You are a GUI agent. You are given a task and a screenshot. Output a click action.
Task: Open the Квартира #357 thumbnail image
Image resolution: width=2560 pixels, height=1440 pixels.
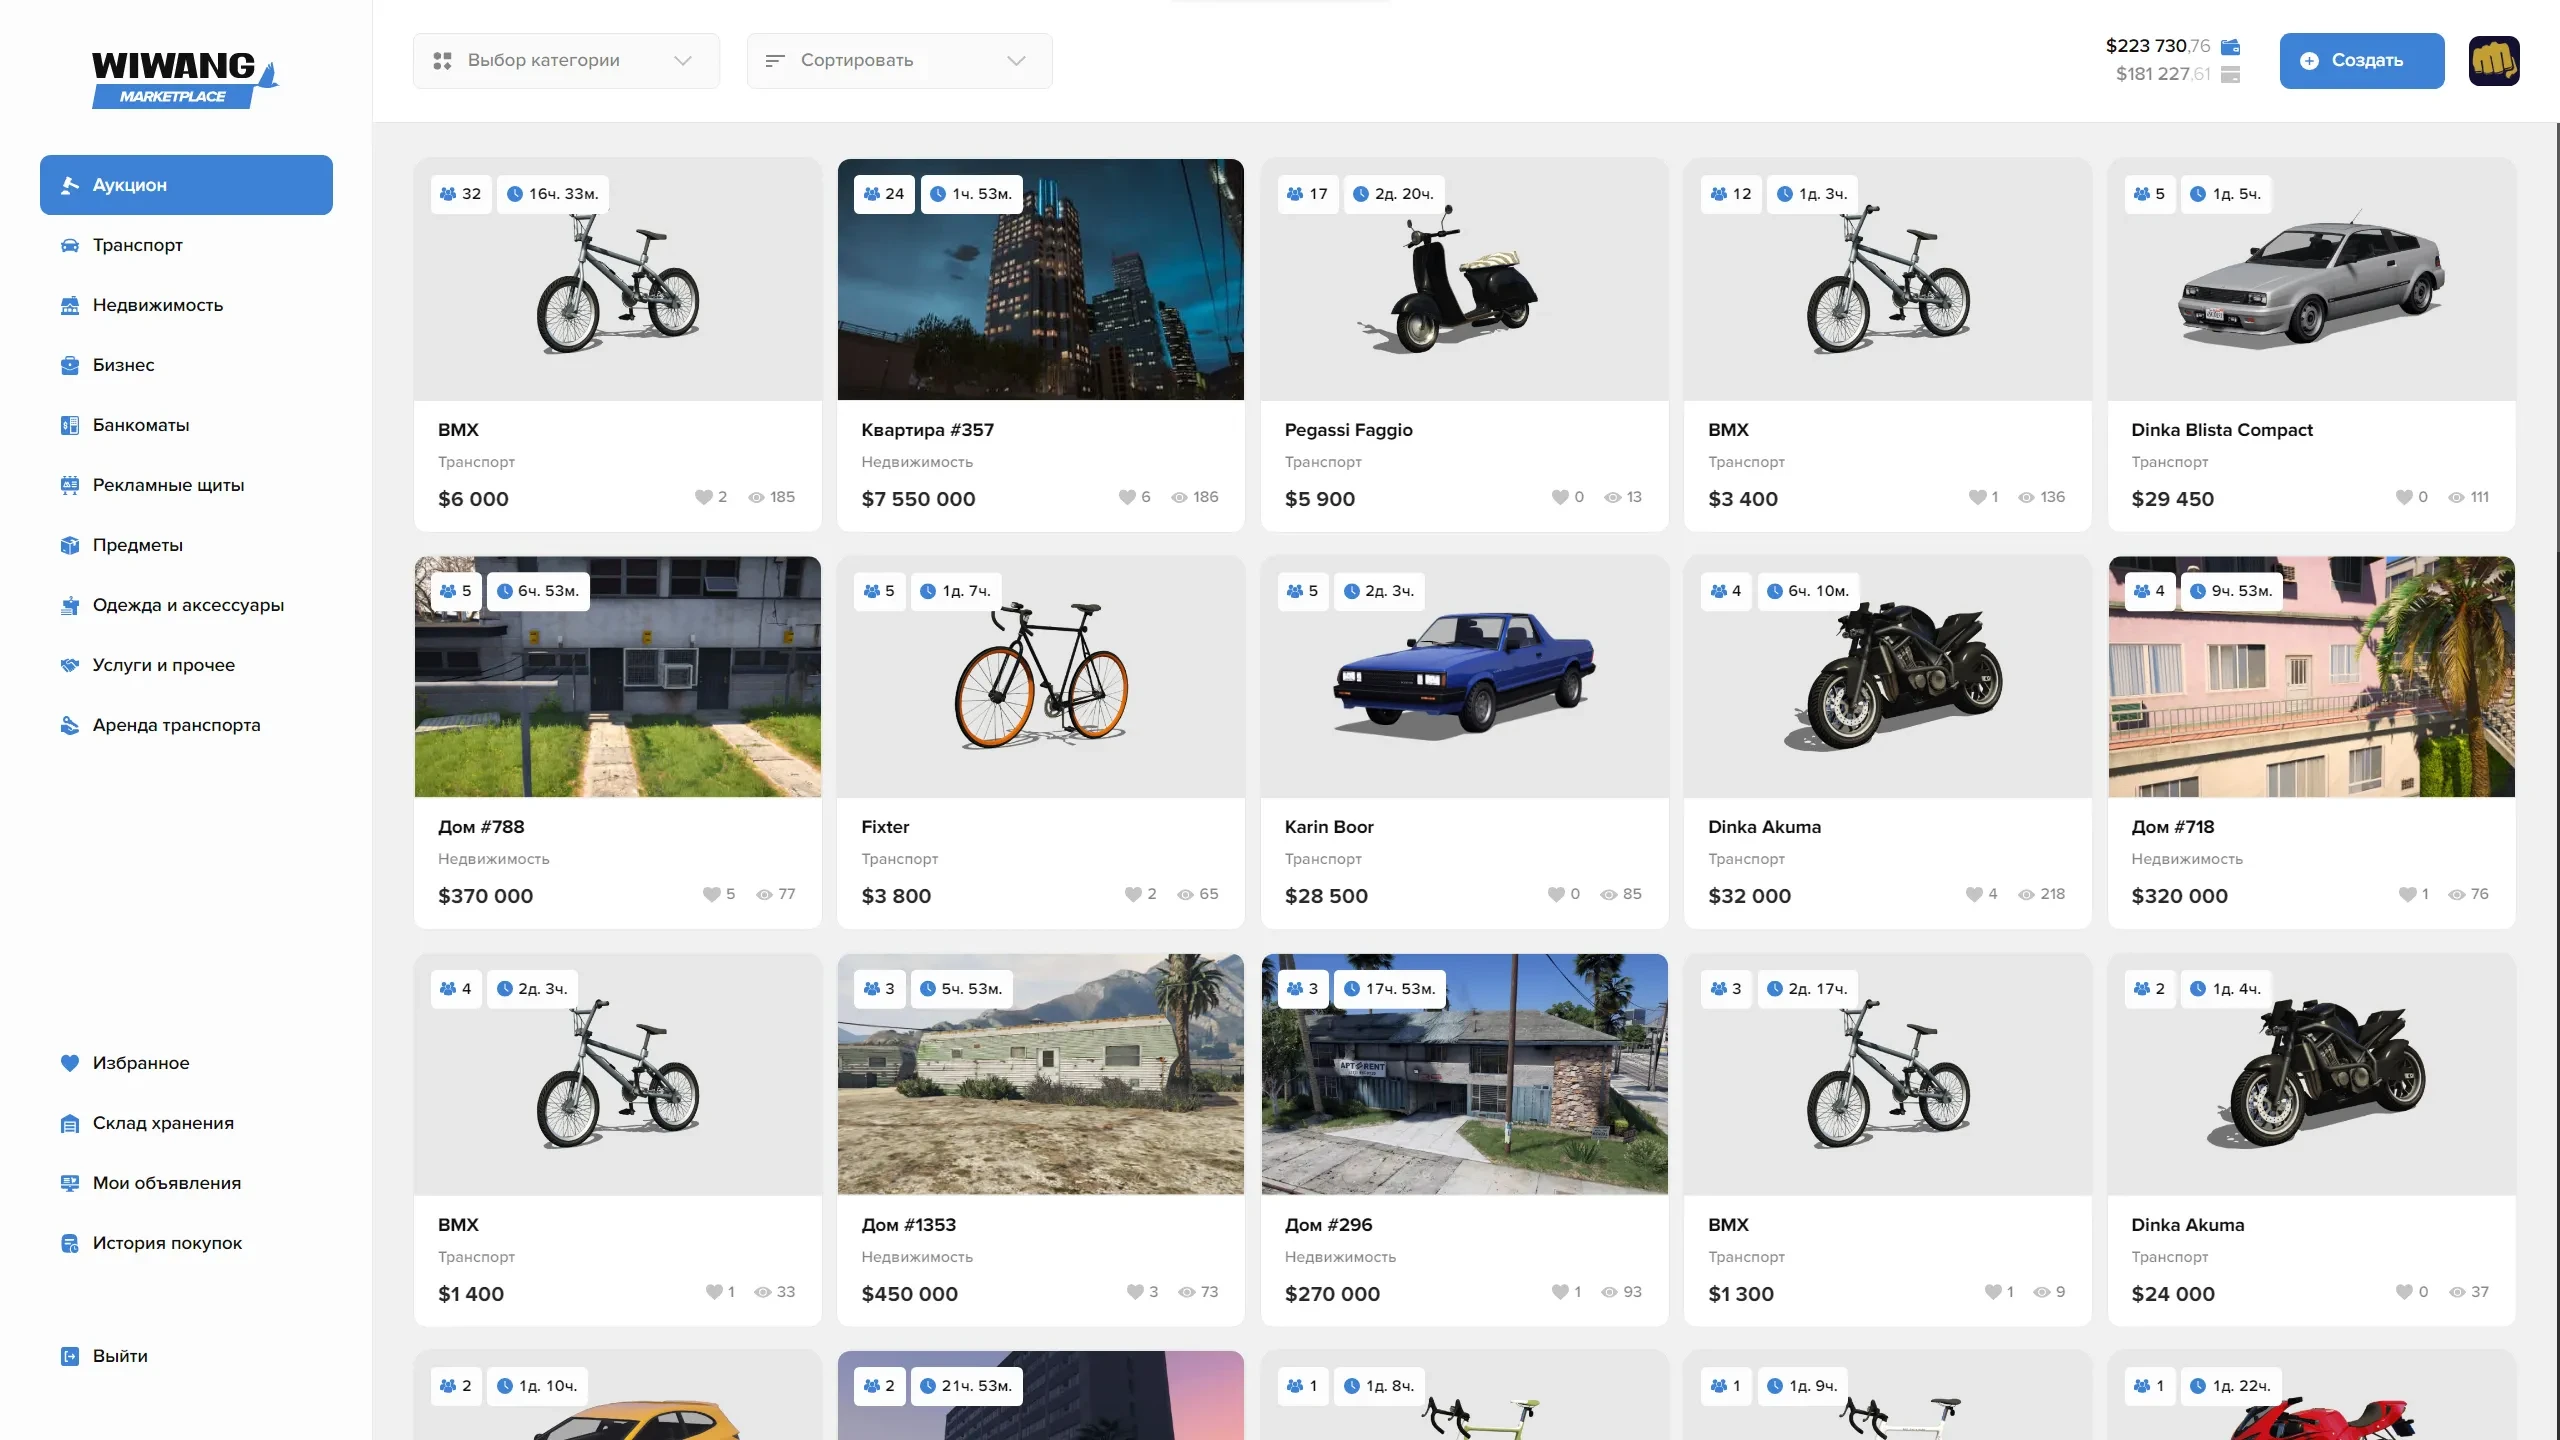(1041, 279)
